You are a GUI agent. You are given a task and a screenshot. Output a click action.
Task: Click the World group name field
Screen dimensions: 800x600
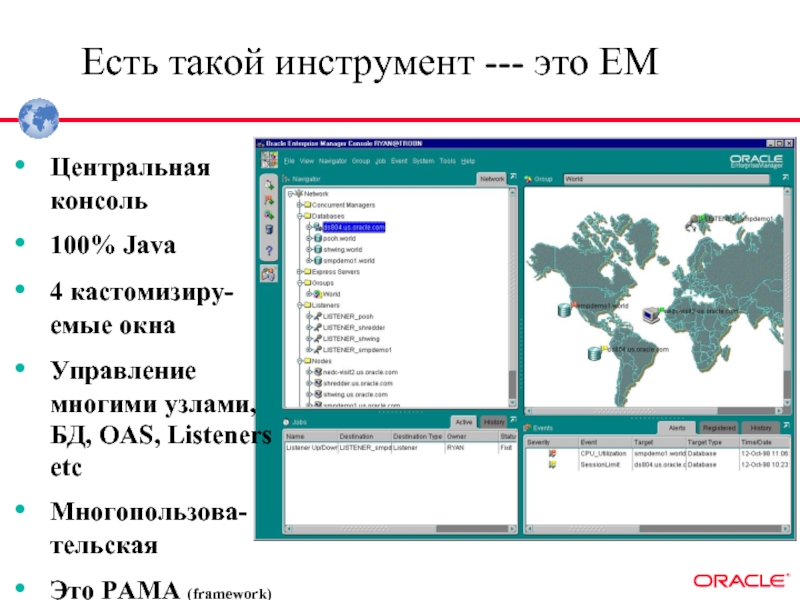click(x=666, y=179)
